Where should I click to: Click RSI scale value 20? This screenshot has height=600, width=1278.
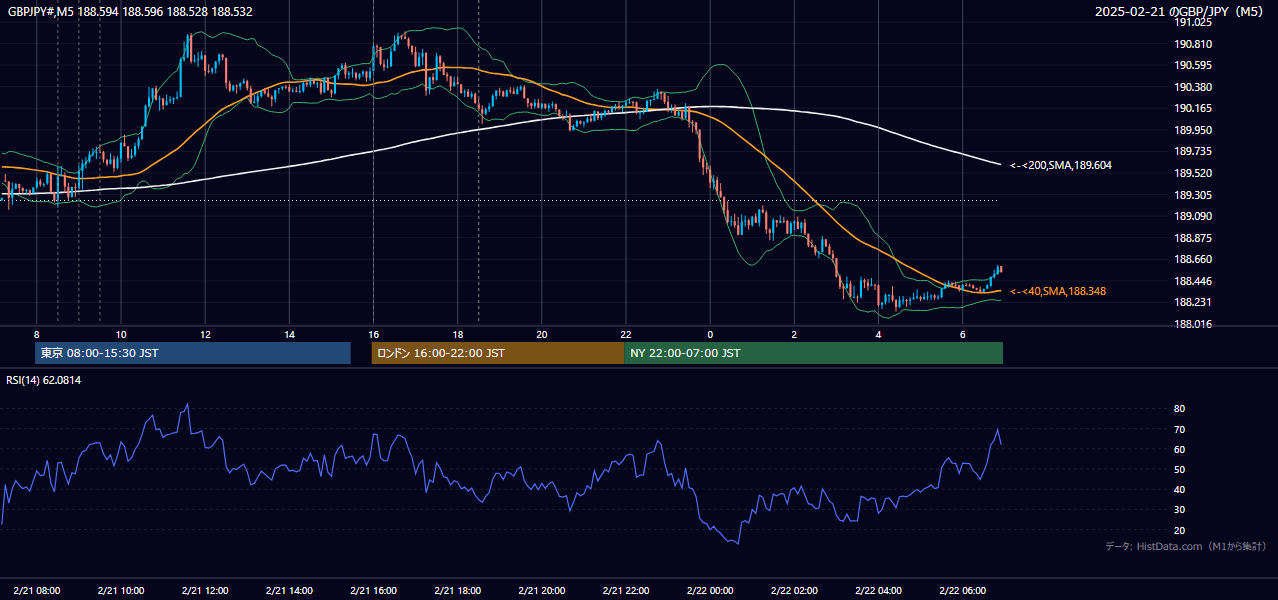1179,530
